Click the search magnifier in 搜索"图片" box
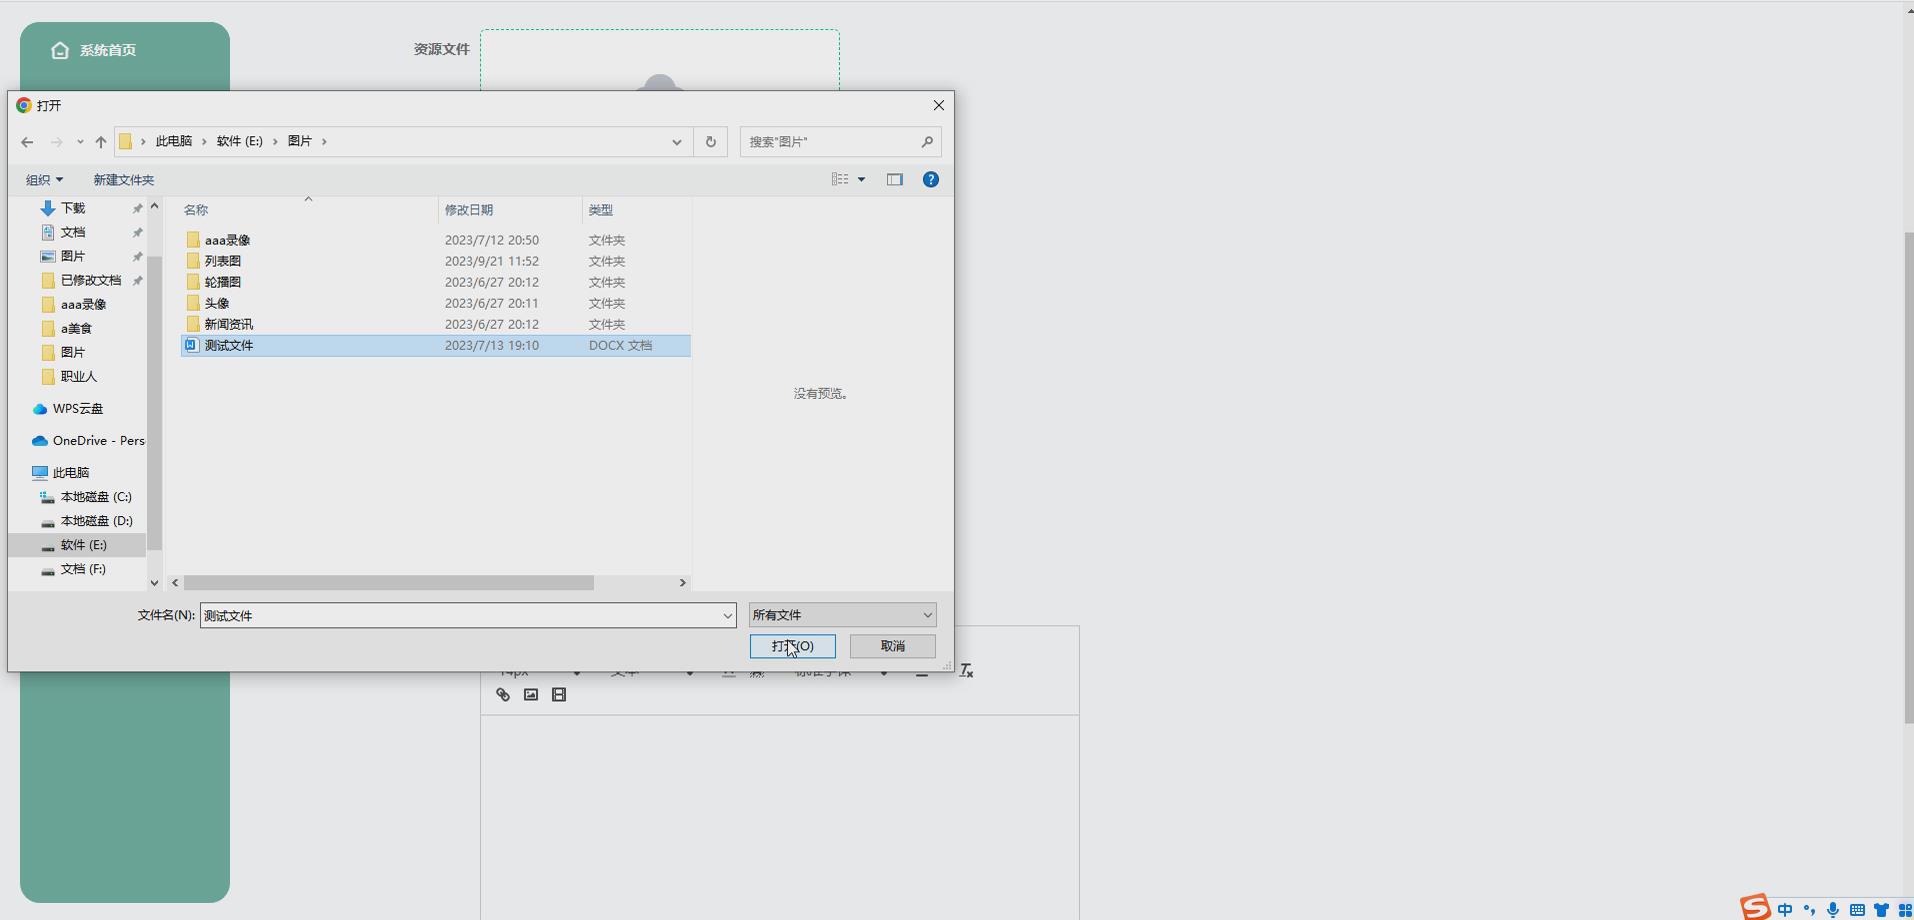This screenshot has width=1914, height=920. [927, 142]
